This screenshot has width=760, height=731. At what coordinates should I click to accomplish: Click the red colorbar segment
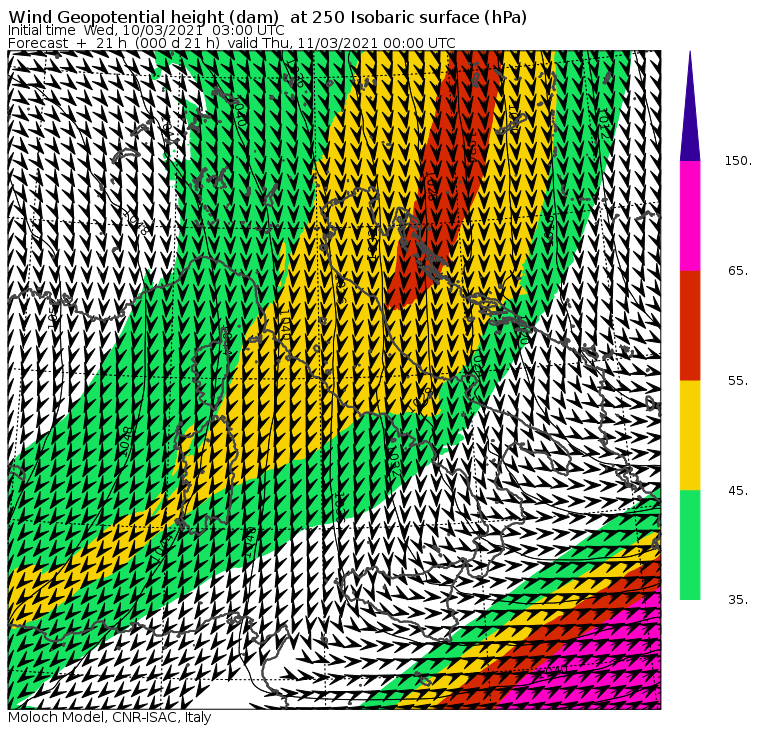click(690, 325)
